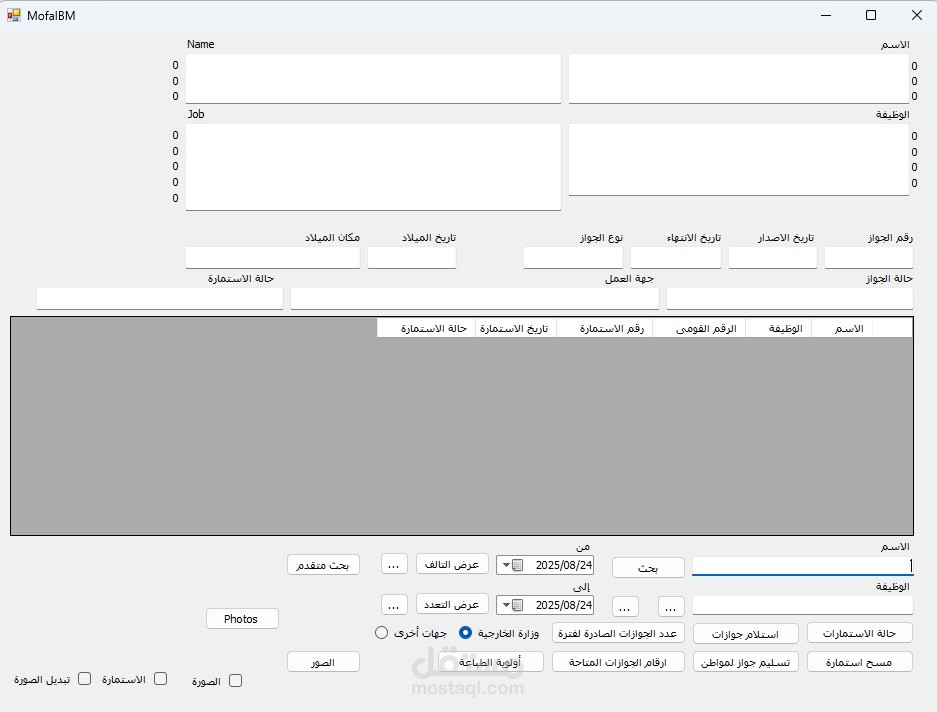Click the عرض التعدد button
The image size is (937, 712).
click(452, 604)
